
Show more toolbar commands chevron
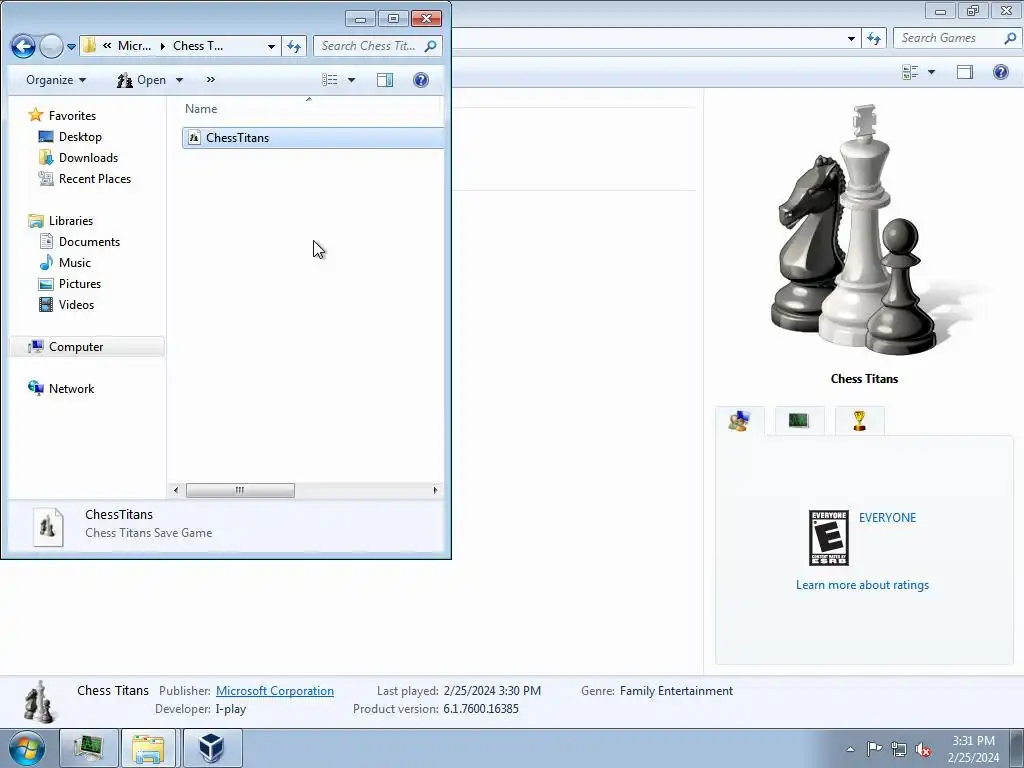pyautogui.click(x=210, y=80)
